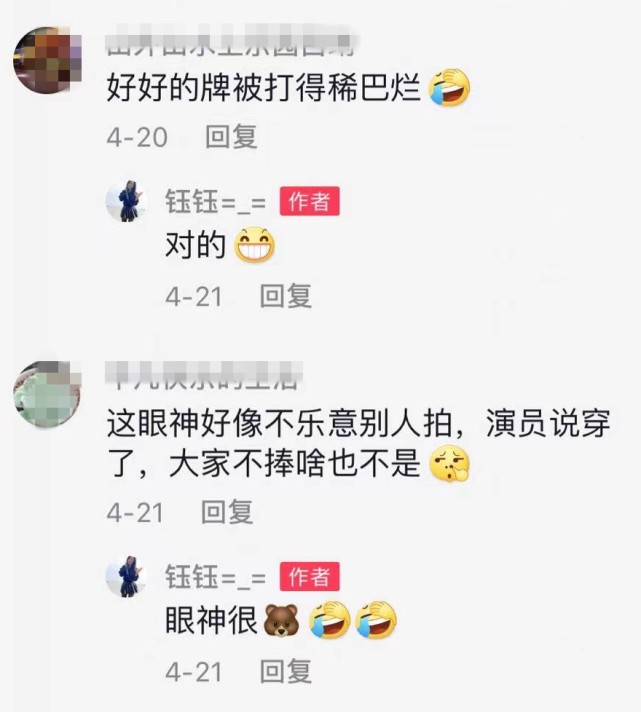Reply to the author's 眼神很 comment
The height and width of the screenshot is (712, 641).
tap(286, 672)
